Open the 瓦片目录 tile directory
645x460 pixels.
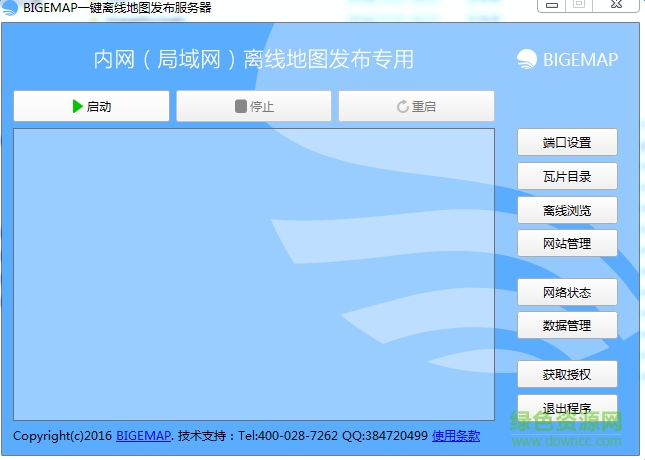pyautogui.click(x=567, y=176)
